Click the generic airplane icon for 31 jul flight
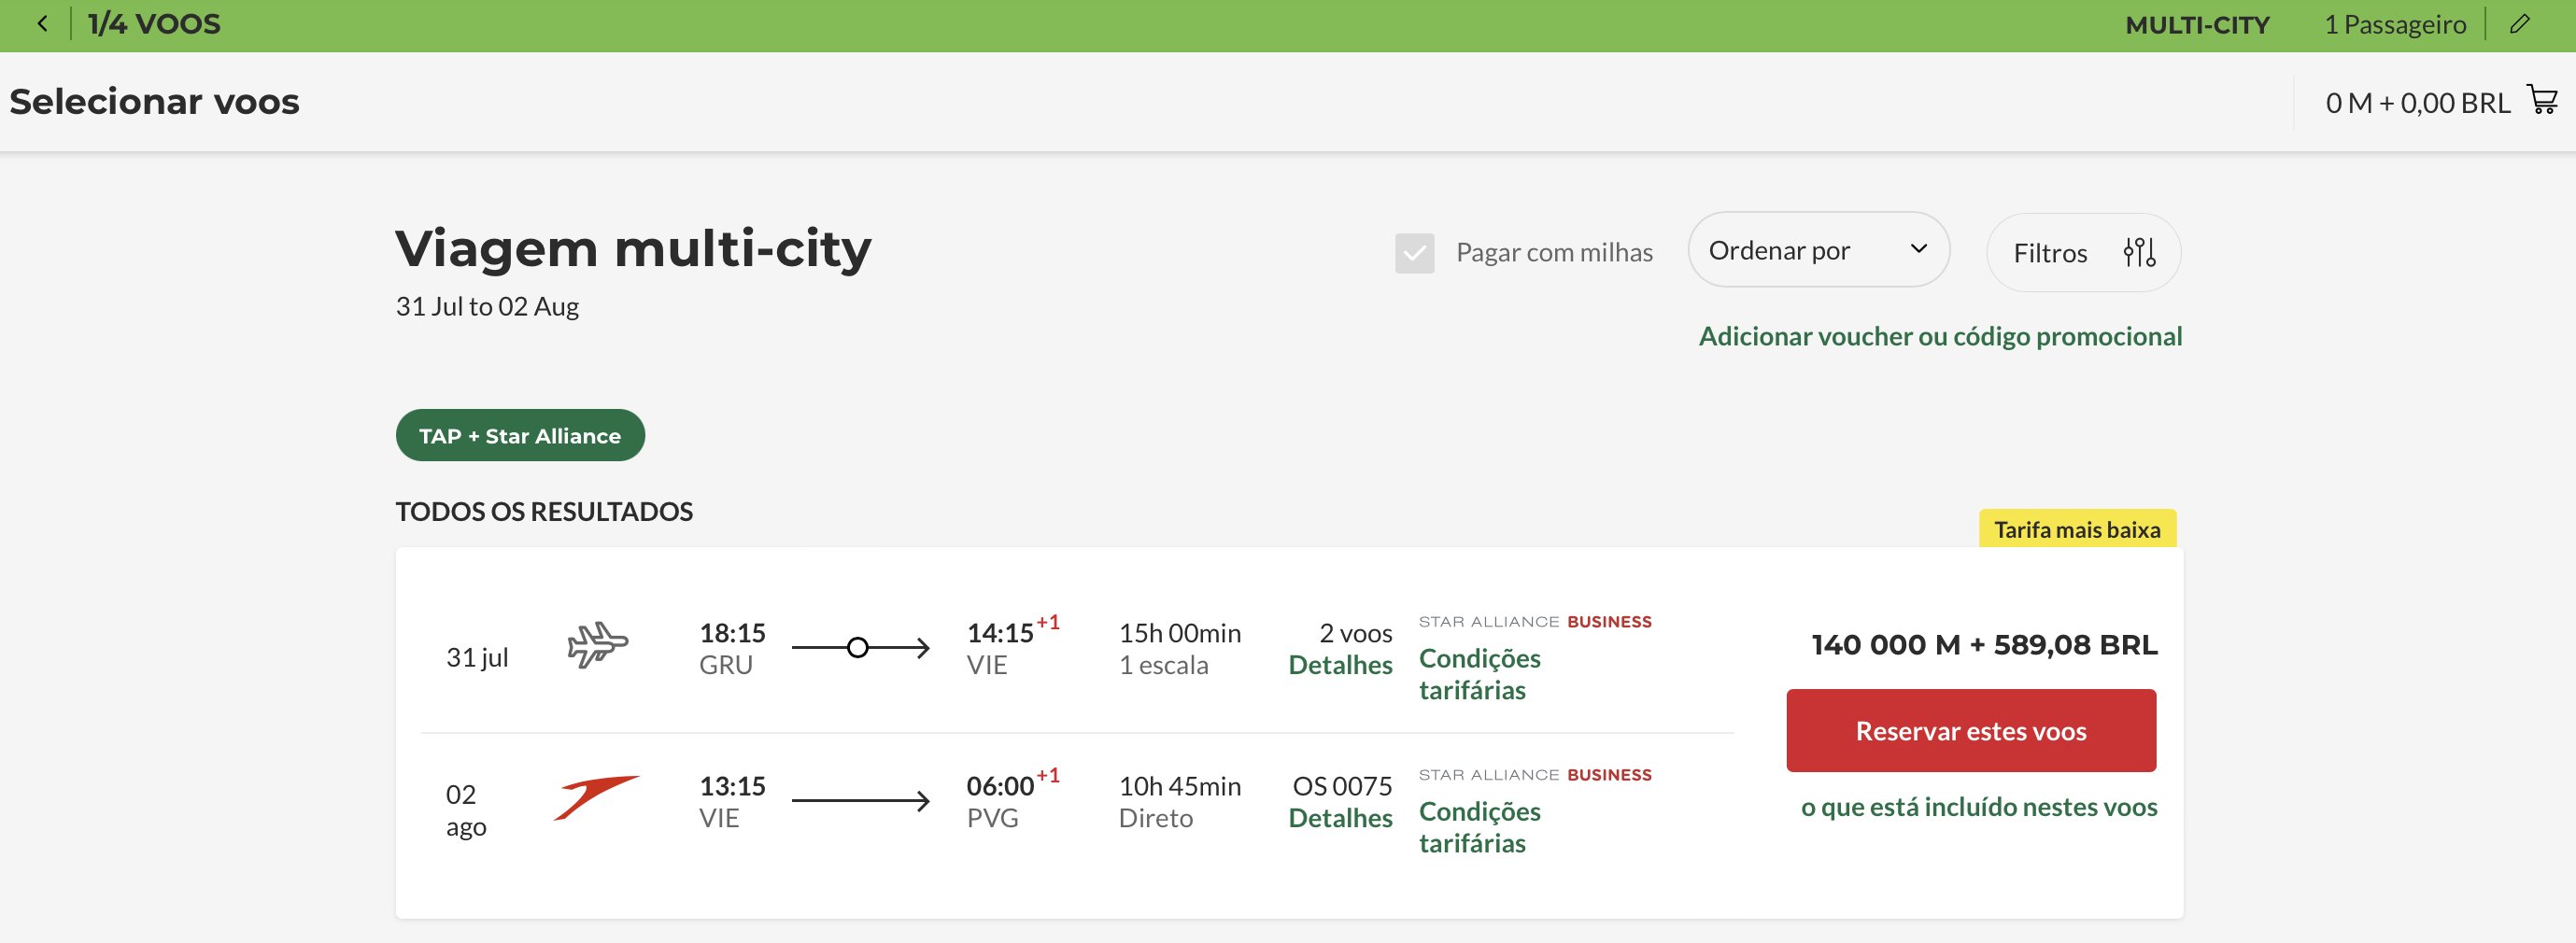 pyautogui.click(x=598, y=645)
